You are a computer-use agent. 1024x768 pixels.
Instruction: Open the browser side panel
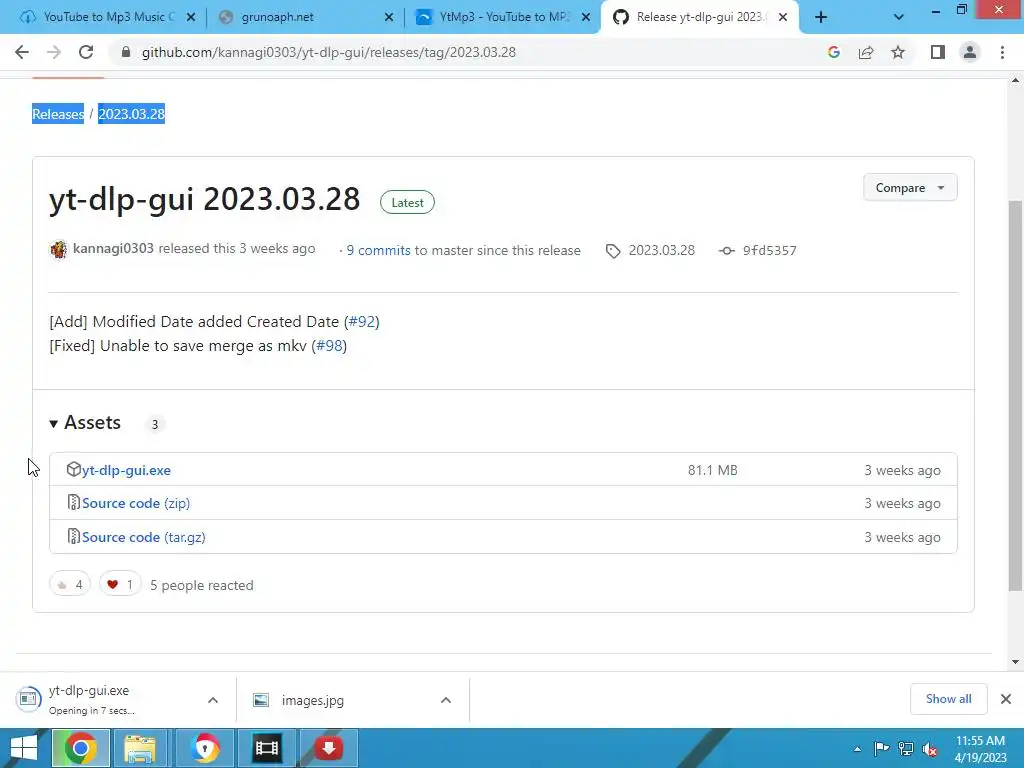tap(938, 52)
